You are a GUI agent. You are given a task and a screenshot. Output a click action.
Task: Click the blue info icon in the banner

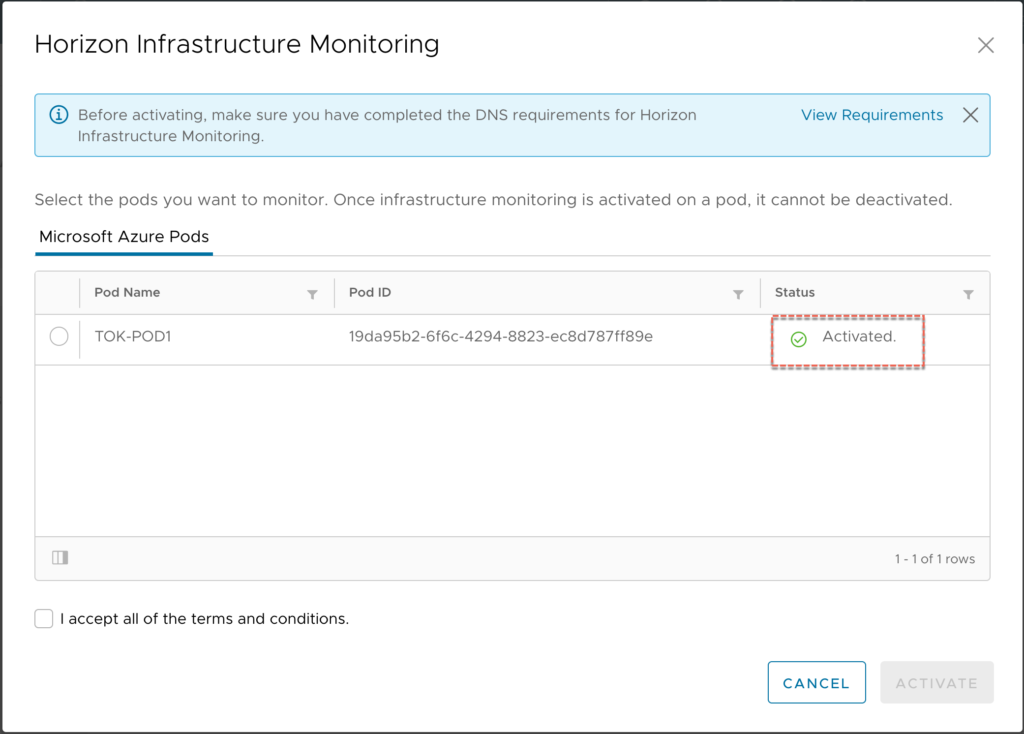[59, 115]
